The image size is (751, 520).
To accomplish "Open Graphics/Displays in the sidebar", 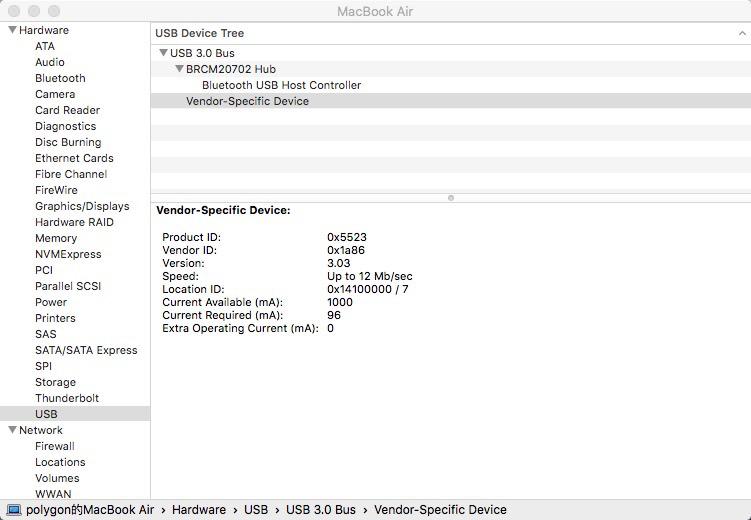I will (82, 206).
